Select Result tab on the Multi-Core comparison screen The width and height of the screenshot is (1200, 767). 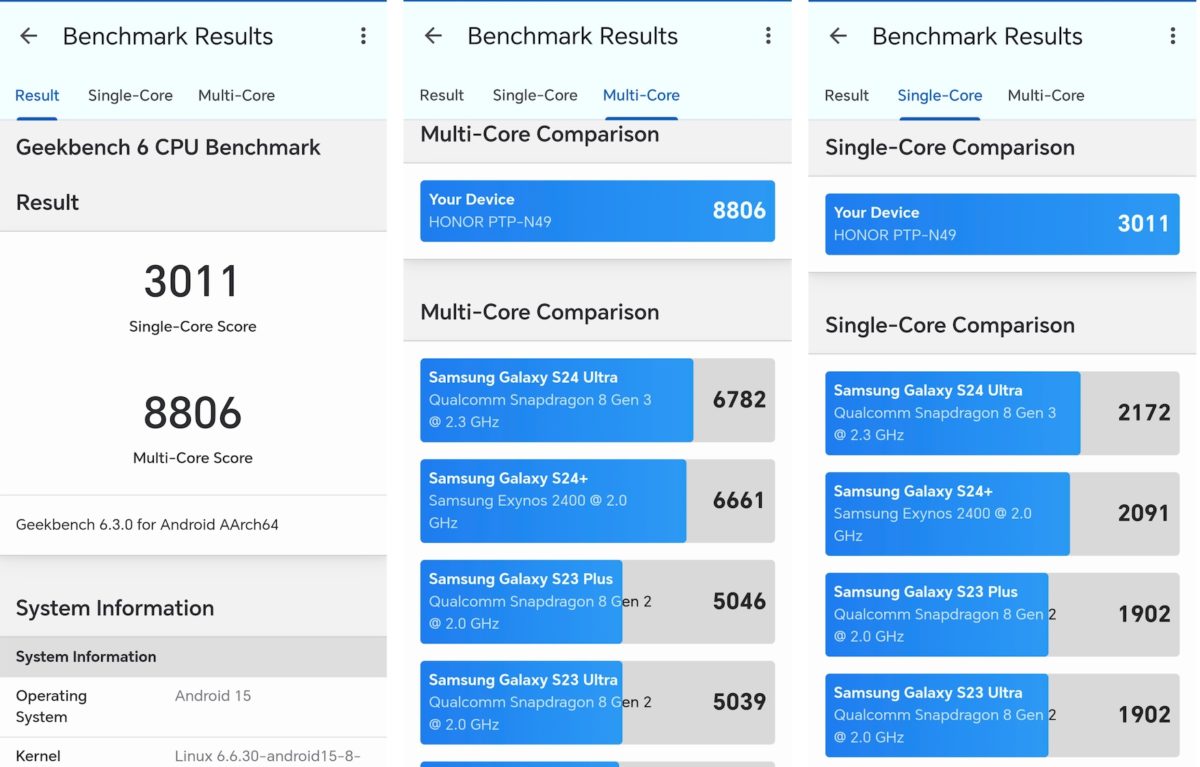tap(441, 96)
